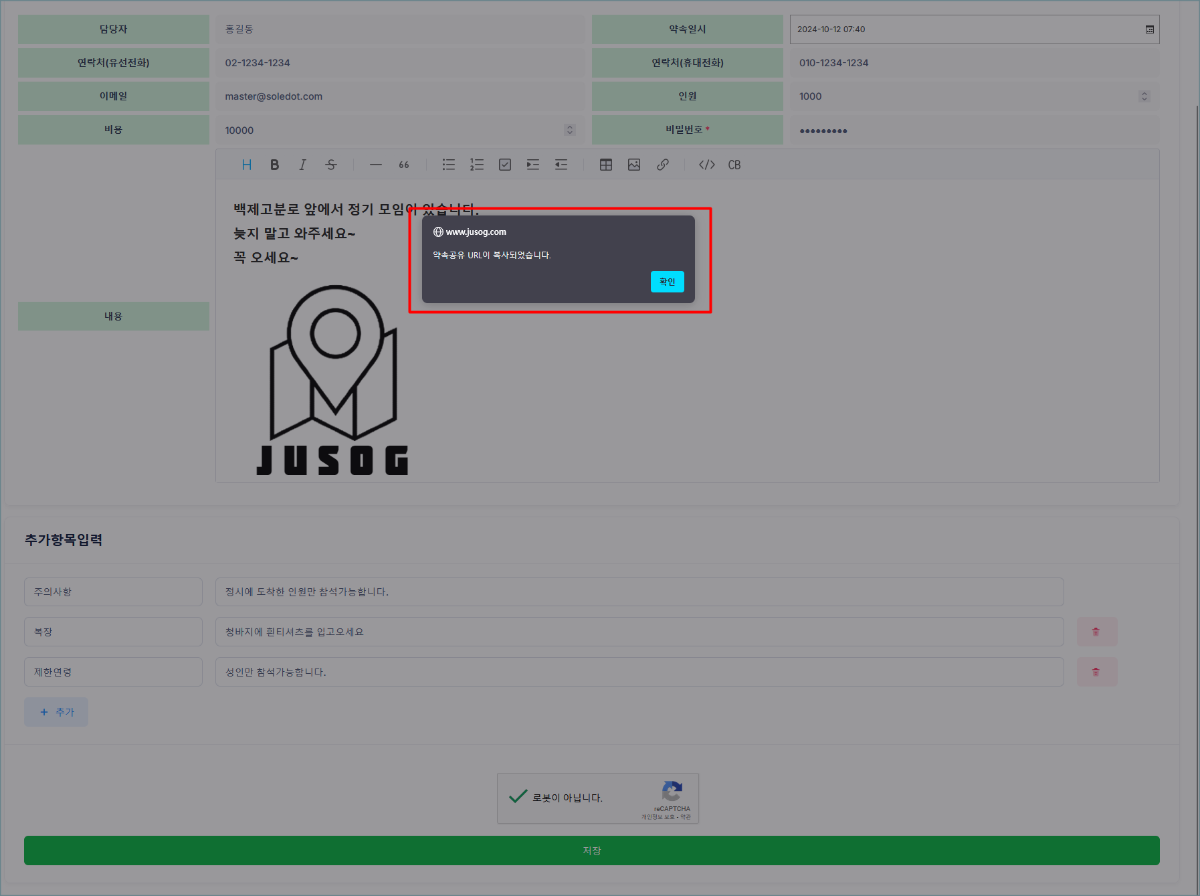The width and height of the screenshot is (1200, 896).
Task: Add a new additional item with 추가
Action: [56, 712]
